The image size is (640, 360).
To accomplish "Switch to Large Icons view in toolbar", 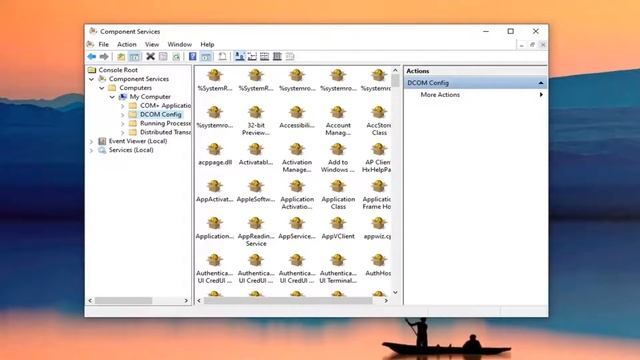I will click(240, 56).
